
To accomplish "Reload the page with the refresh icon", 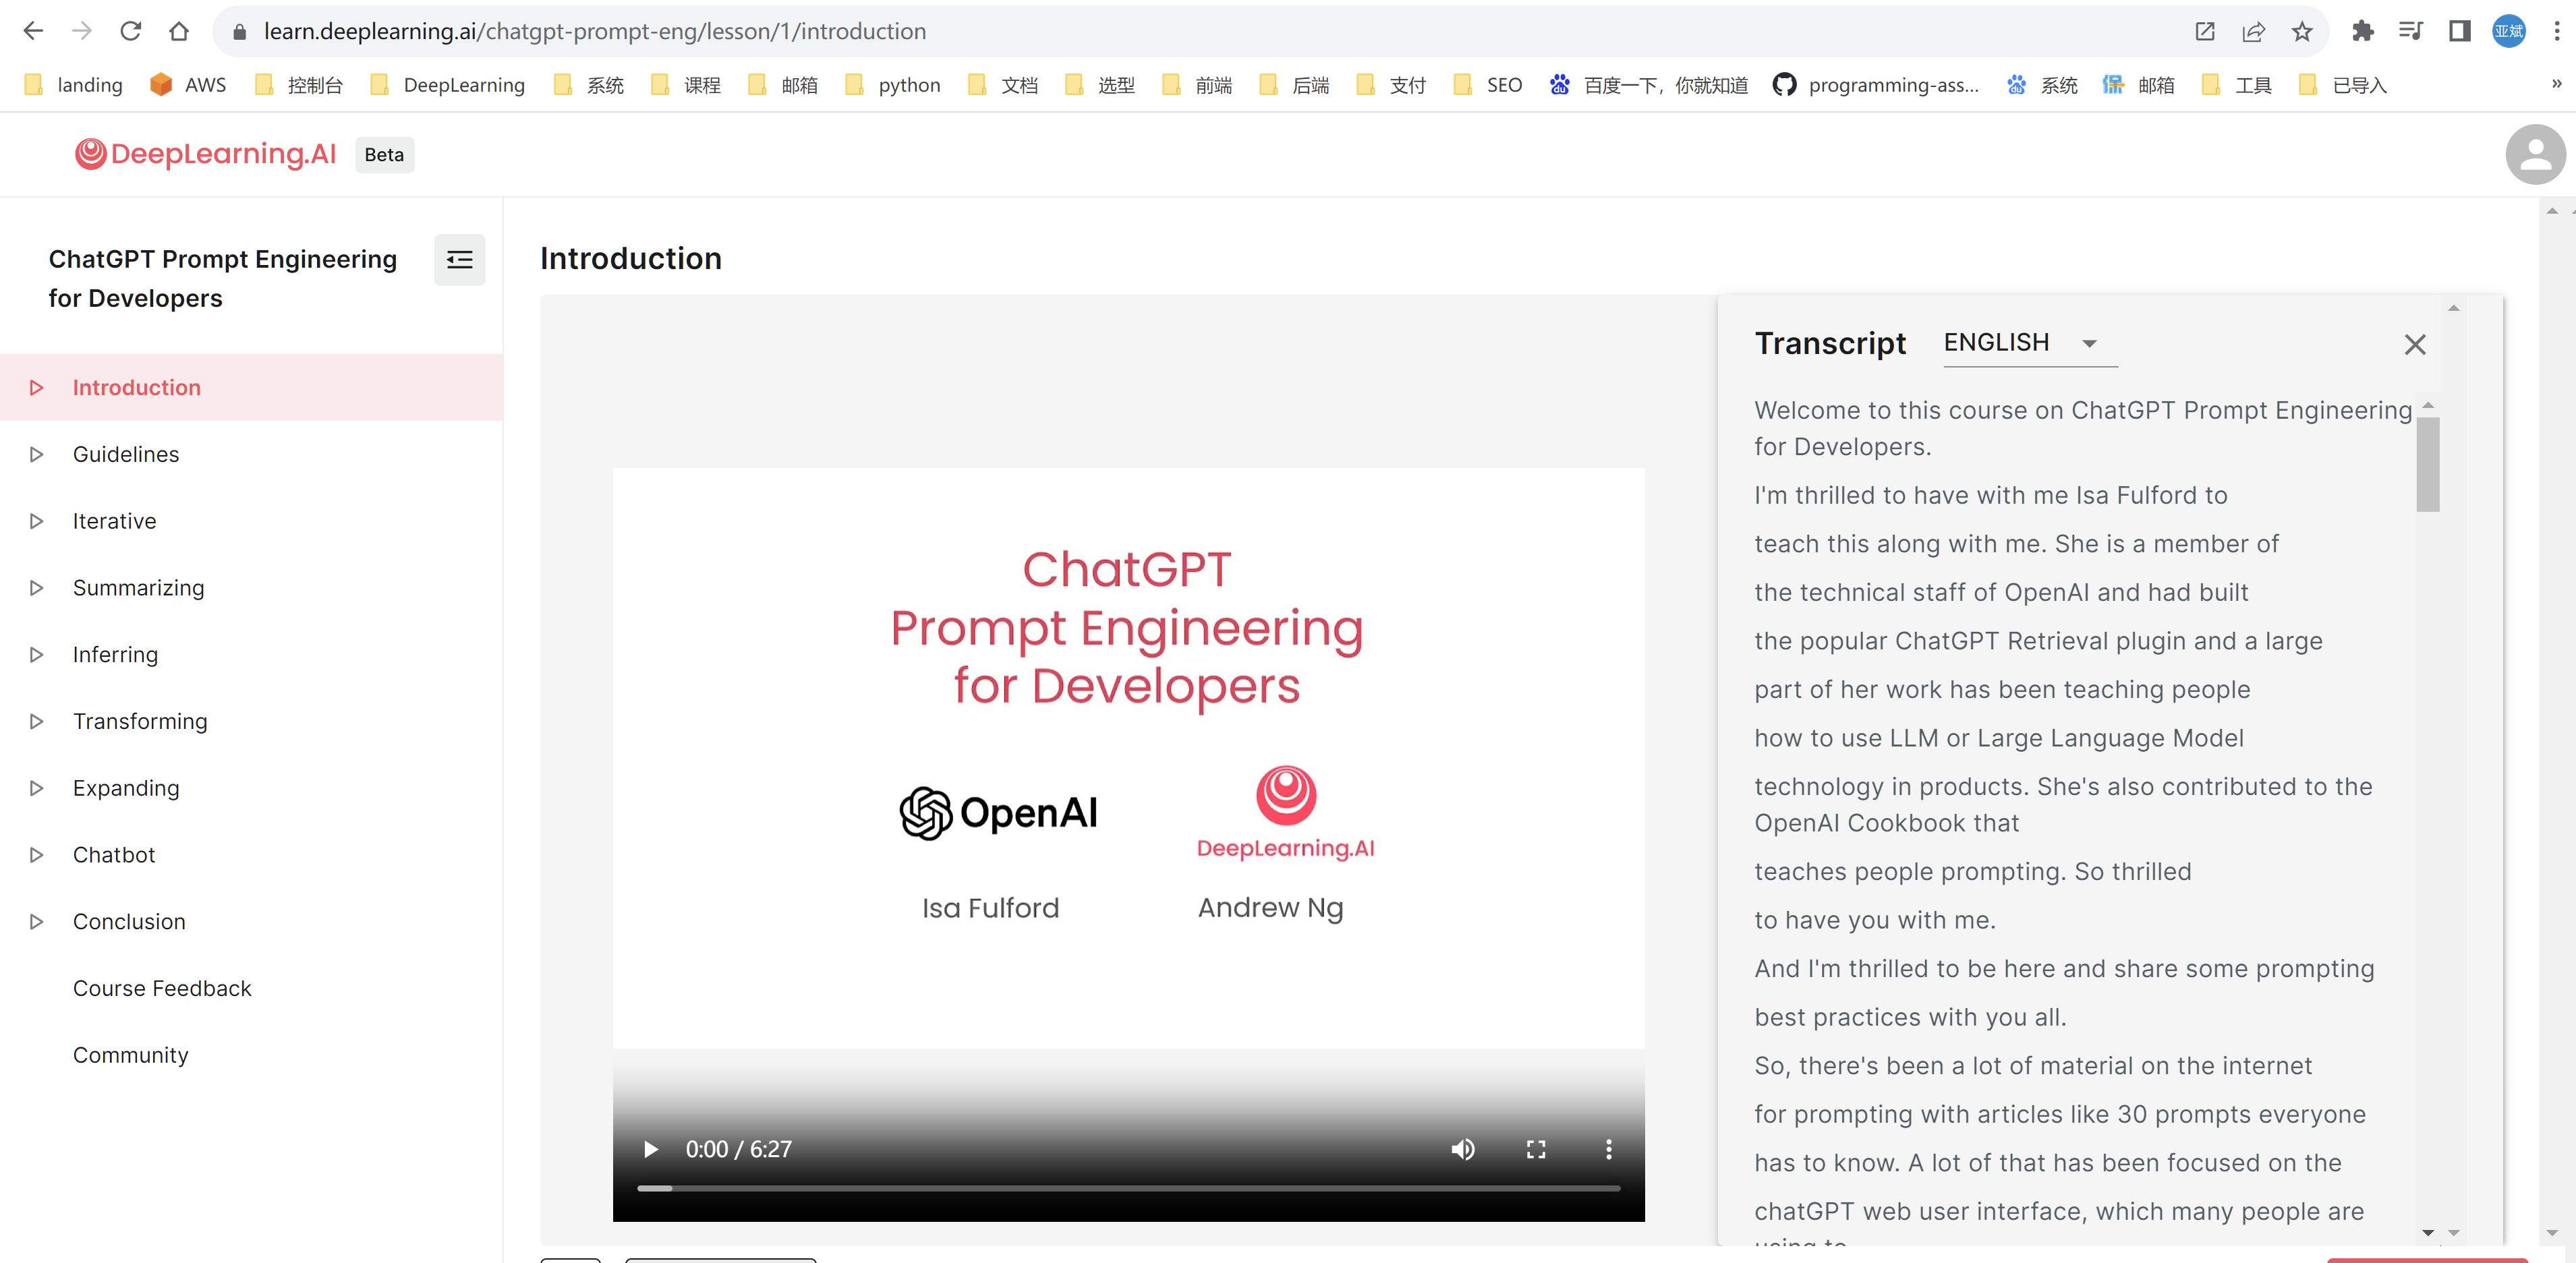I will click(x=130, y=31).
